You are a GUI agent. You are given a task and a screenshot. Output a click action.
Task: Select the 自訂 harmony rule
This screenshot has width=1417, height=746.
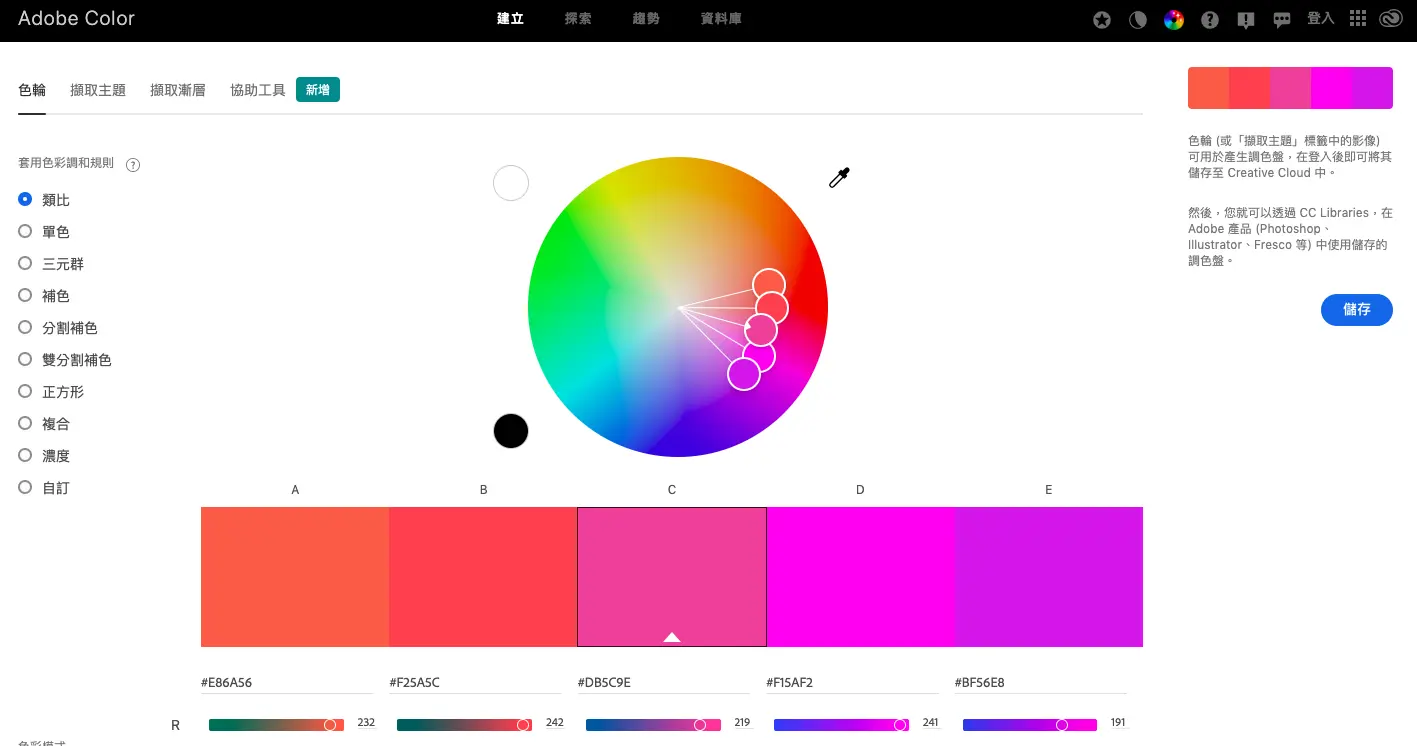coord(45,488)
